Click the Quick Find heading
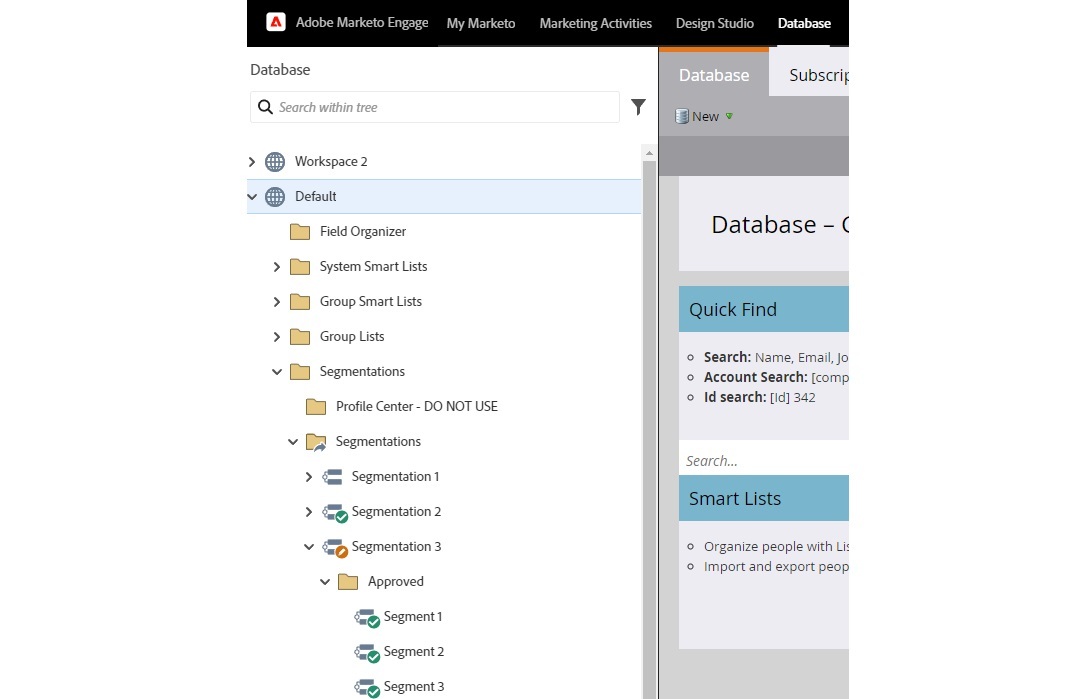 coord(733,310)
